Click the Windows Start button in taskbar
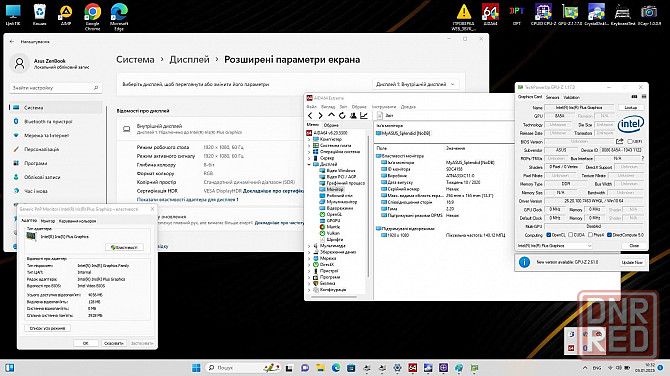This screenshot has width=670, height=376. click(196, 367)
